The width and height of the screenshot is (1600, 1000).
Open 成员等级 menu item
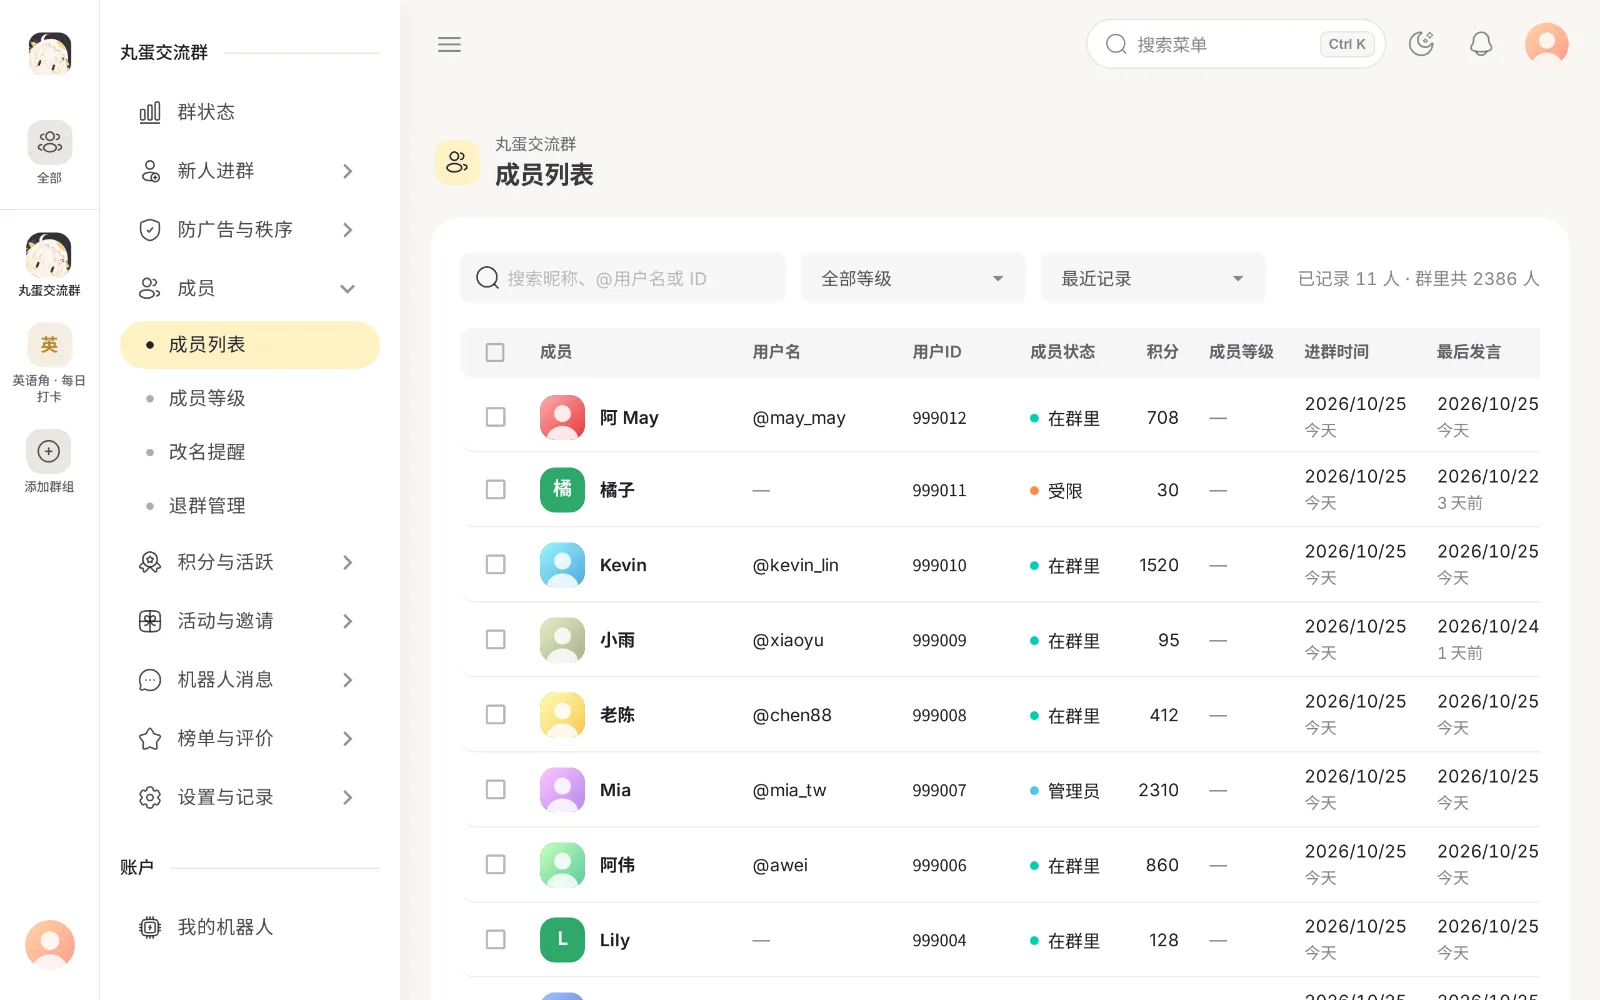[250, 398]
